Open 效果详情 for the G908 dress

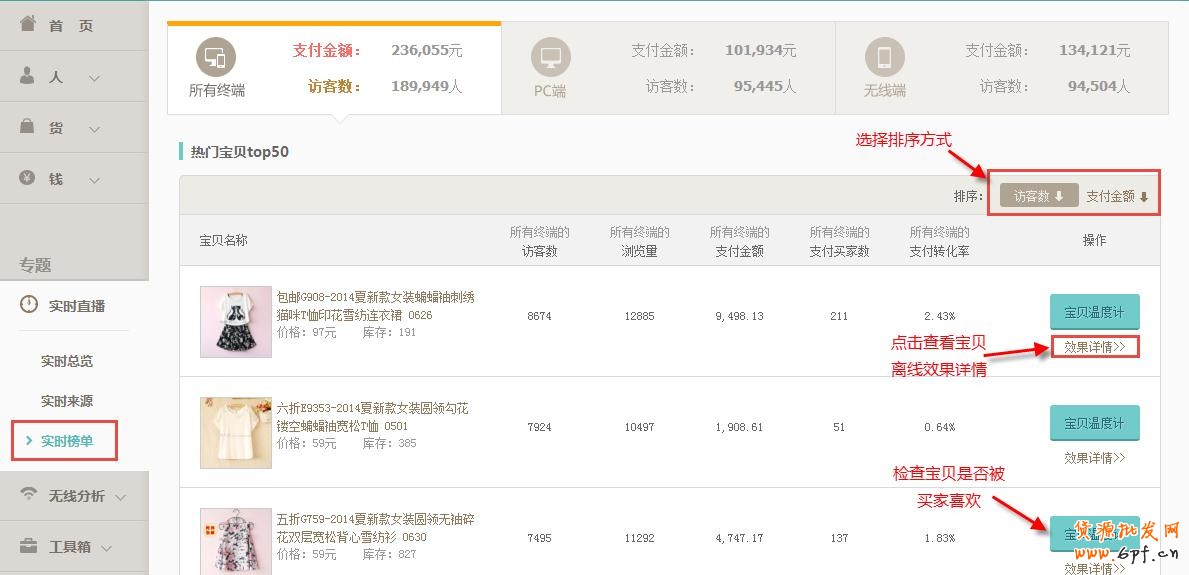(1094, 347)
